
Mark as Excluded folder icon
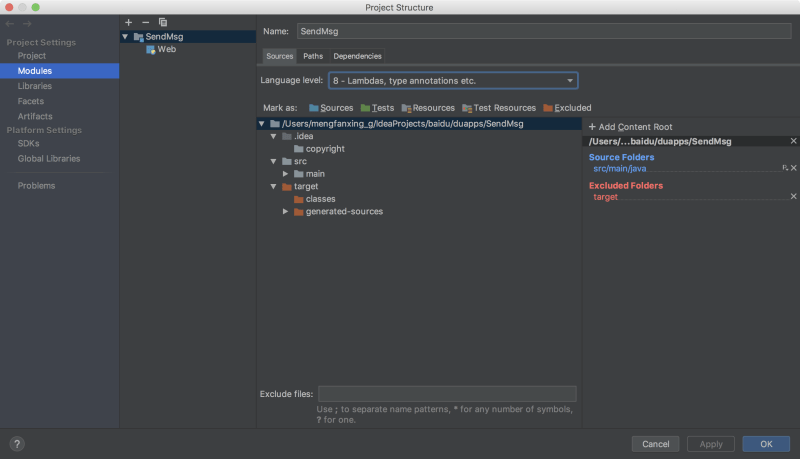click(x=548, y=108)
